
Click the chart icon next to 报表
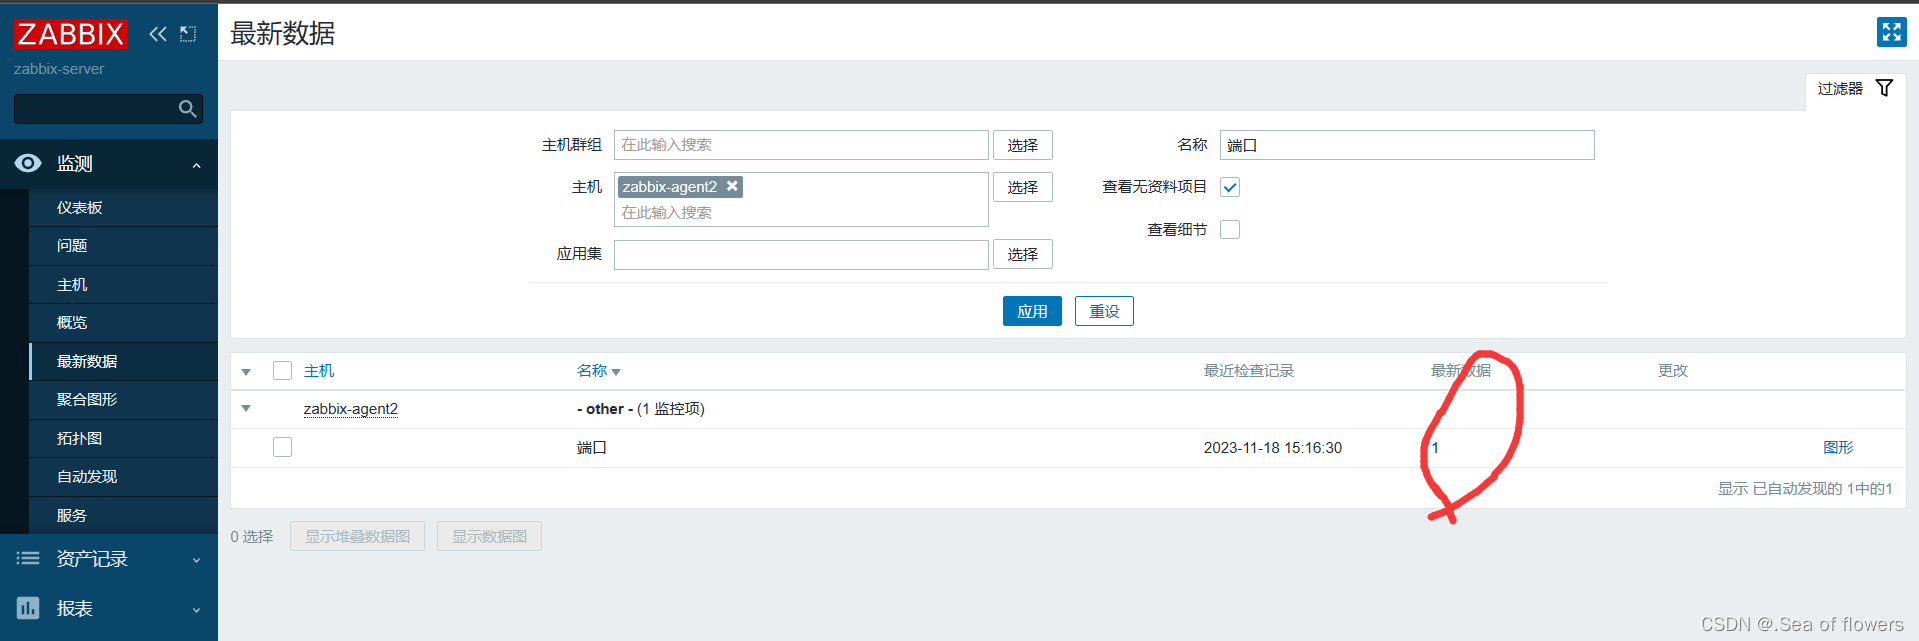28,607
